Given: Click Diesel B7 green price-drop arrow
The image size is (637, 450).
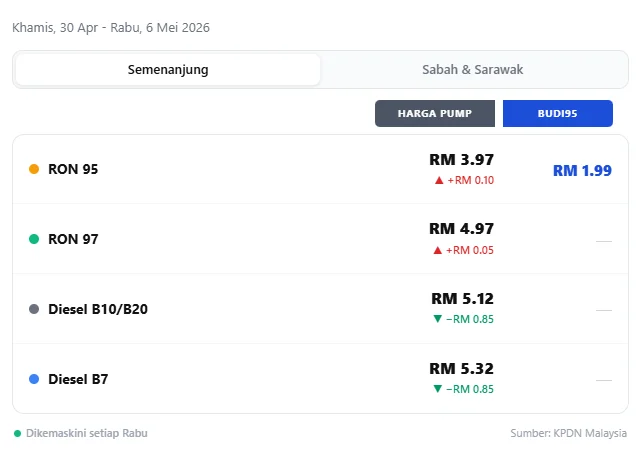Looking at the screenshot, I should [x=437, y=389].
